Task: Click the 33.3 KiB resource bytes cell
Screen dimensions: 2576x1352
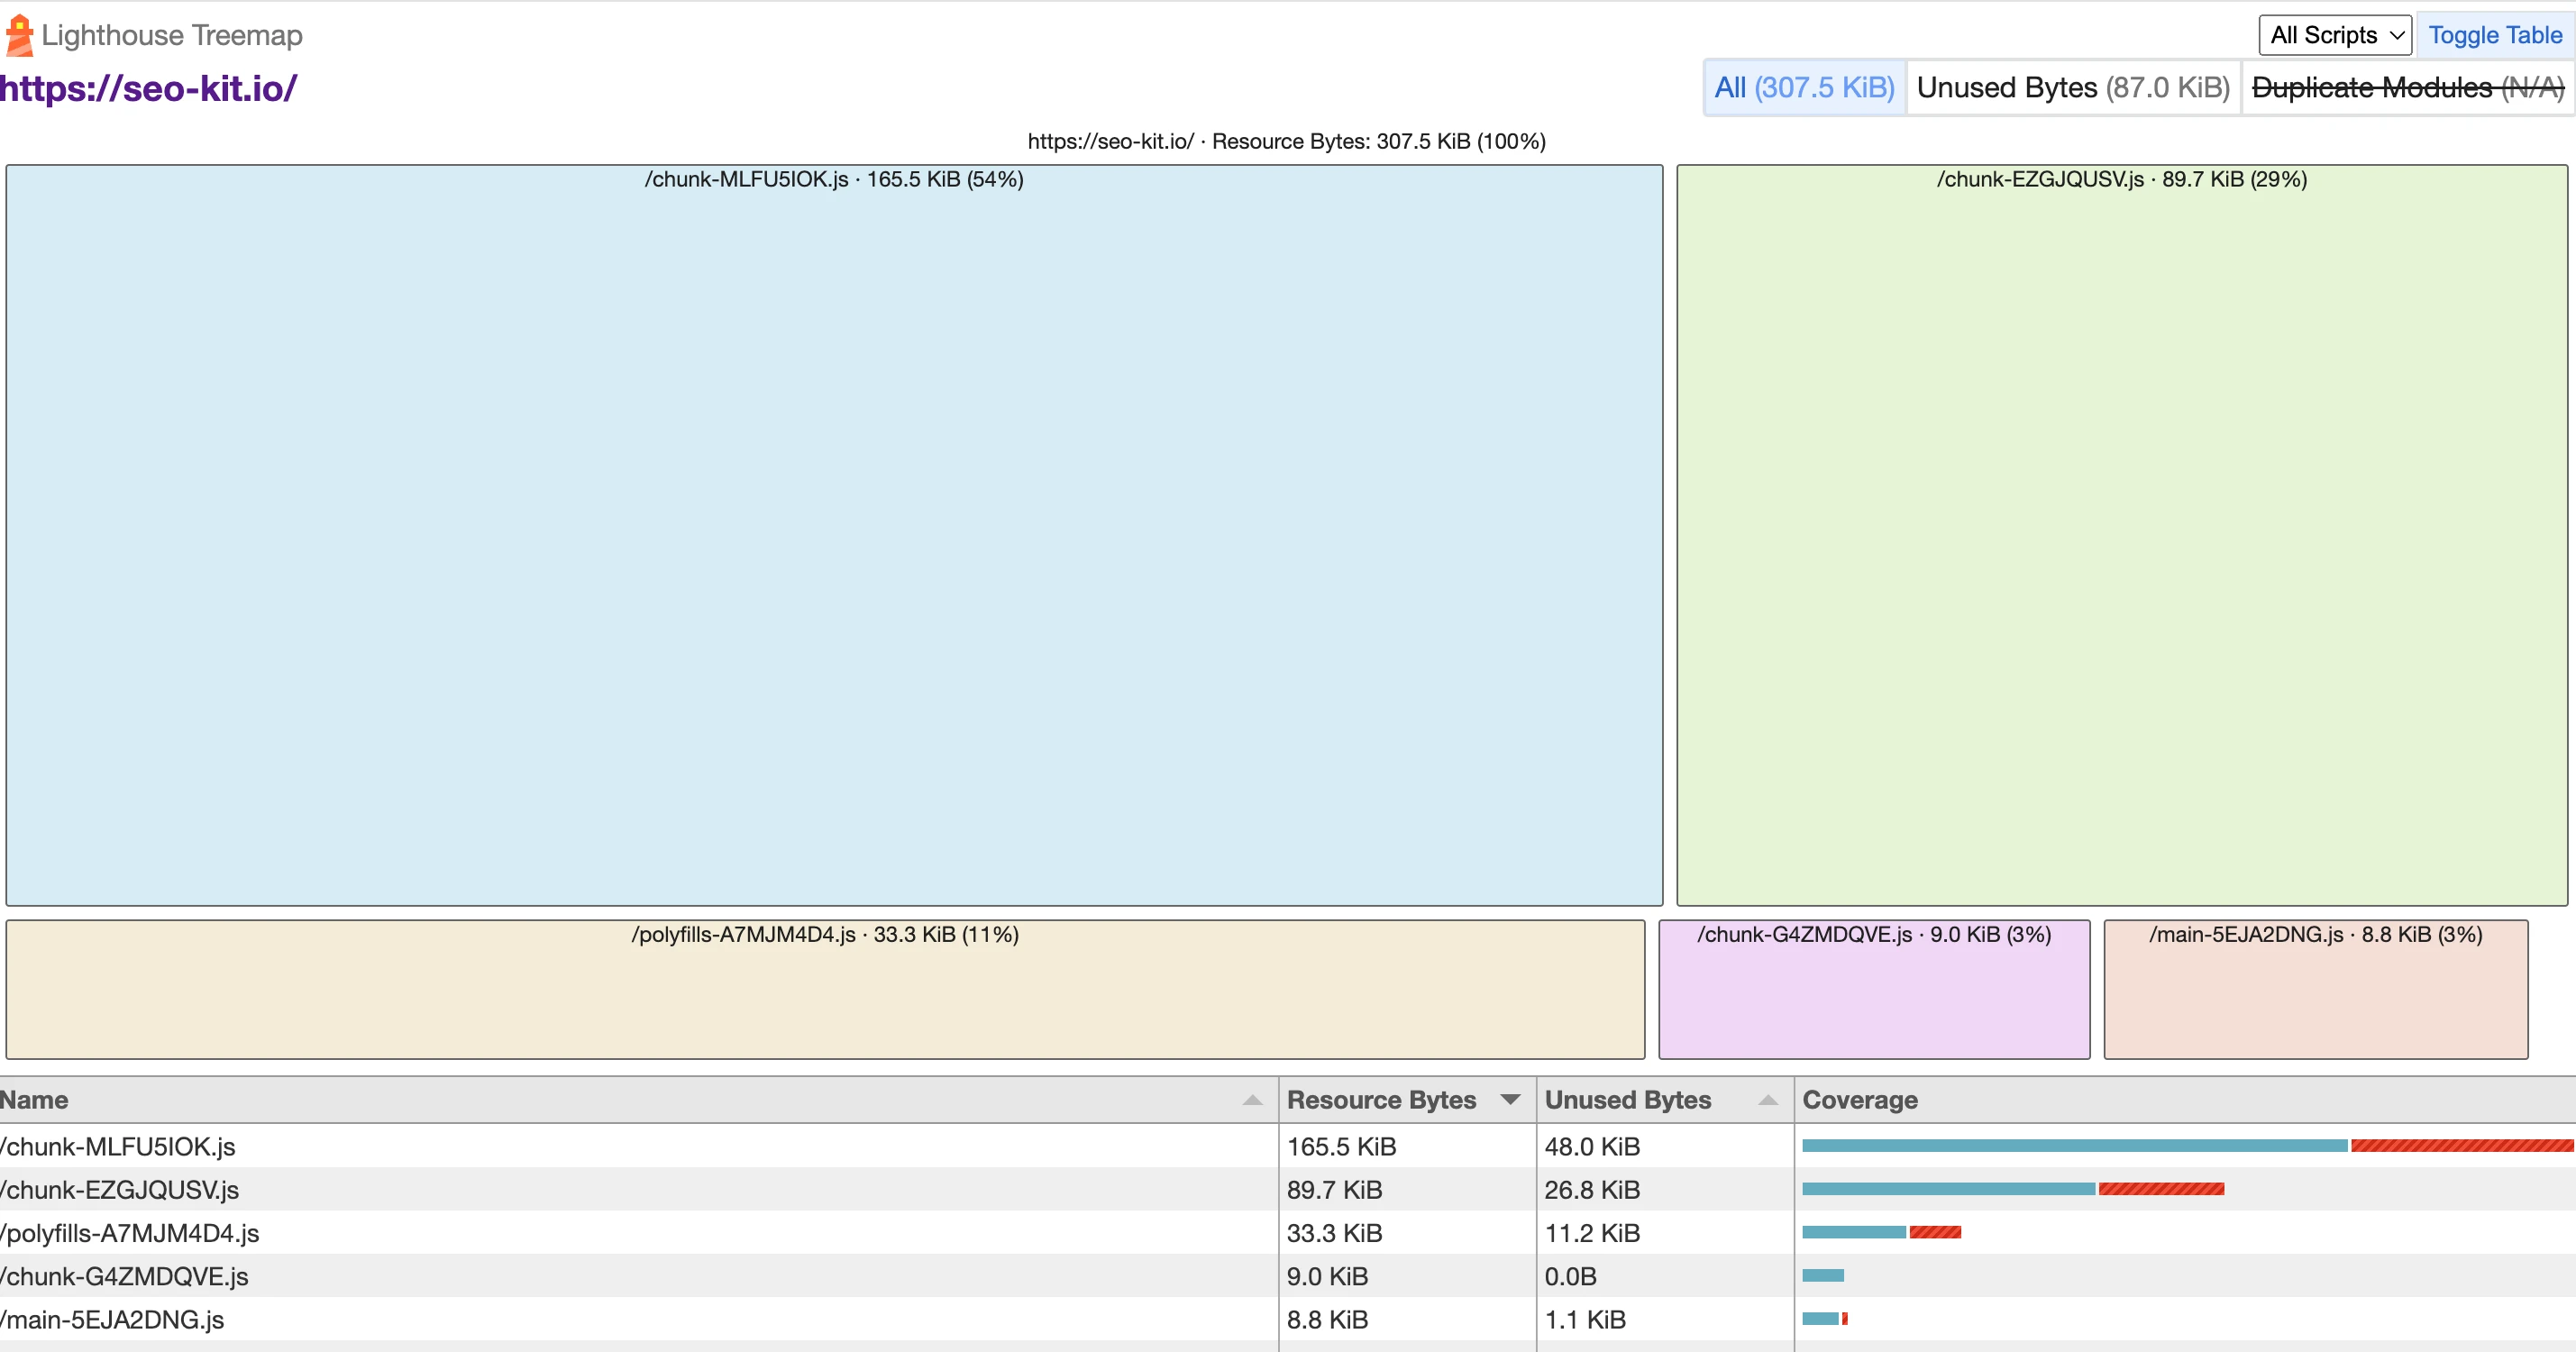Action: 1407,1233
